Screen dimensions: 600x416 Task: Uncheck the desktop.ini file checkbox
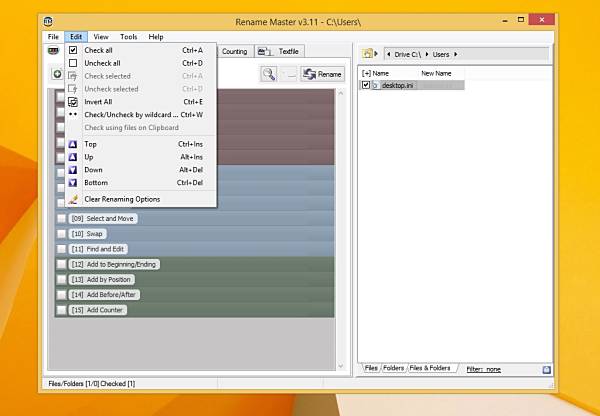click(366, 85)
